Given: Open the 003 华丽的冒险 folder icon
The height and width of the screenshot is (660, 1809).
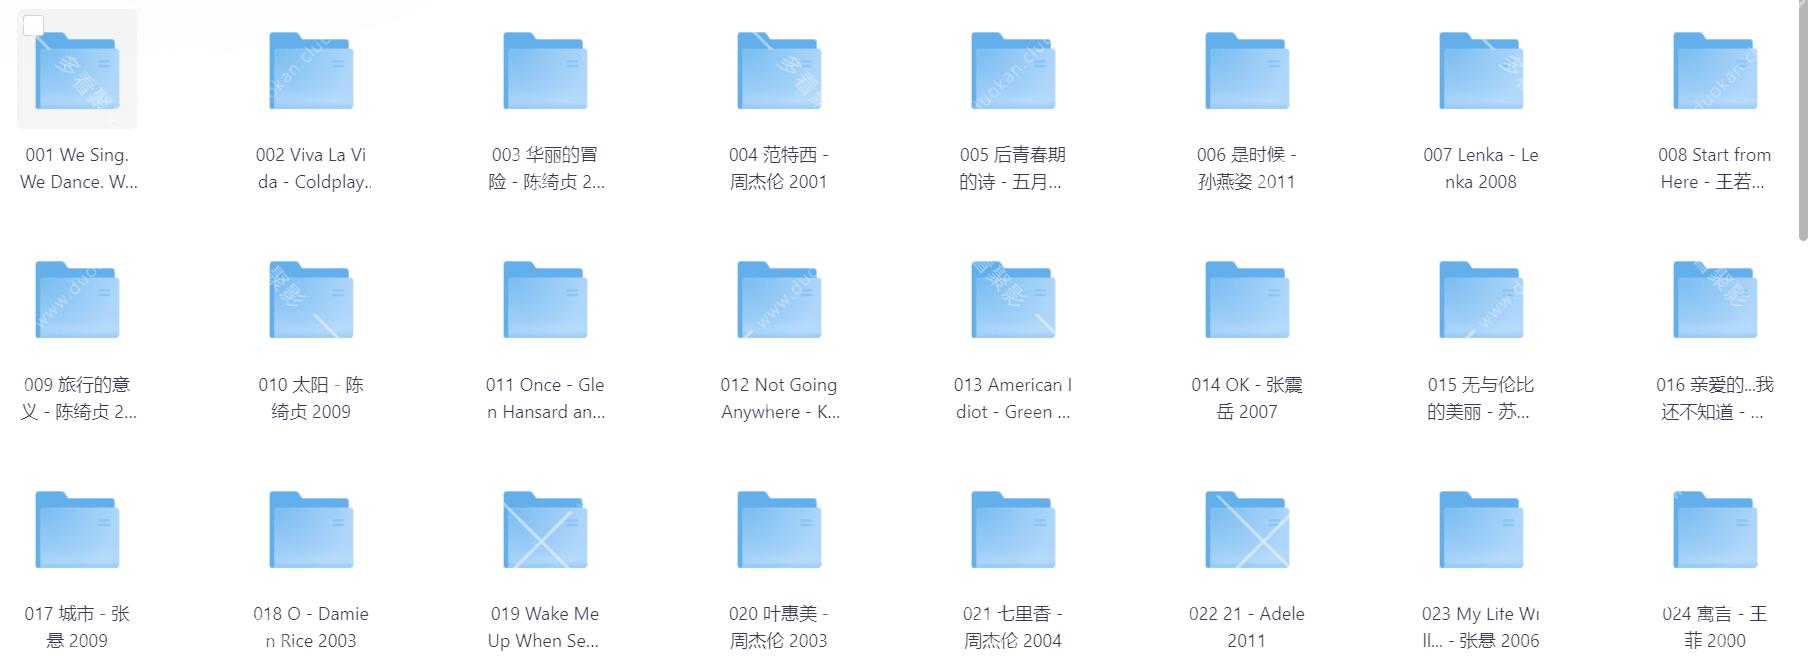Looking at the screenshot, I should pos(545,71).
